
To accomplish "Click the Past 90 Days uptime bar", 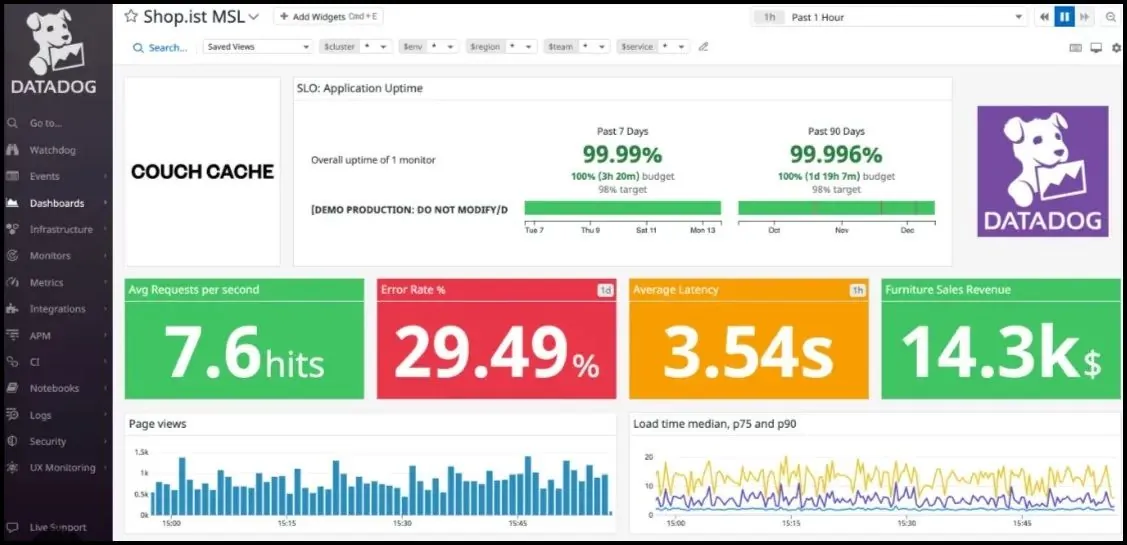I will coord(837,208).
